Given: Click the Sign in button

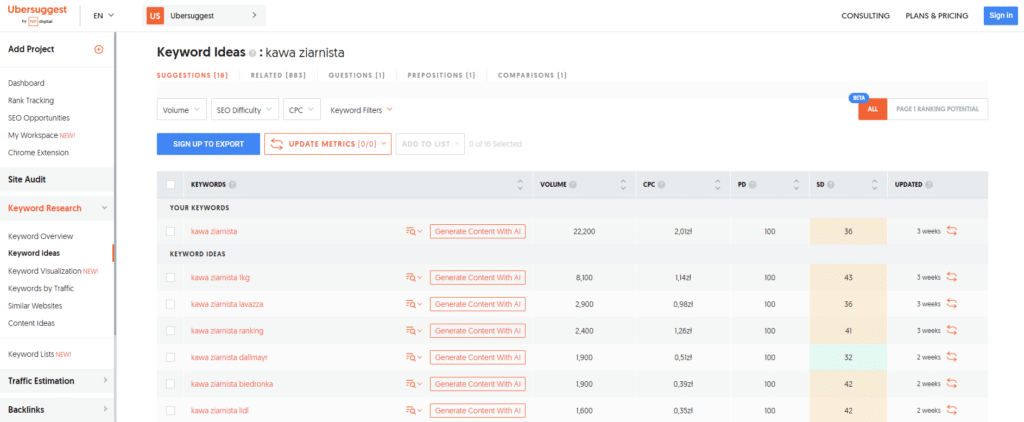Looking at the screenshot, I should 1000,16.
